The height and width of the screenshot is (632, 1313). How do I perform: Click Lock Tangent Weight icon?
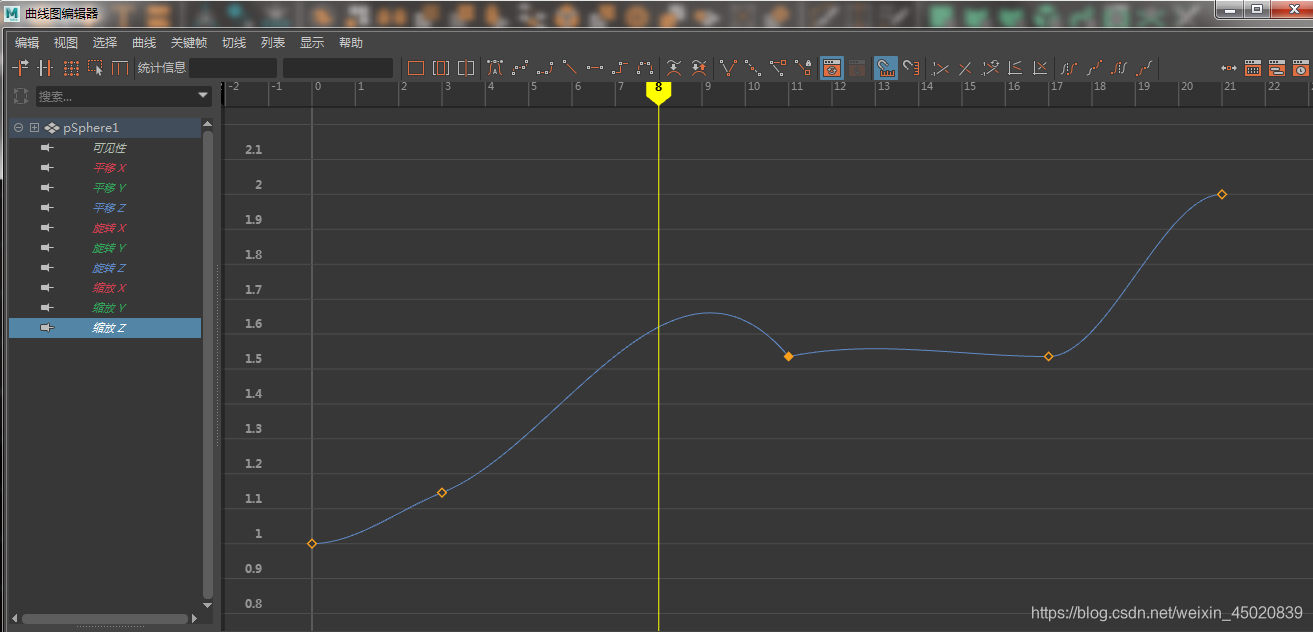(803, 68)
